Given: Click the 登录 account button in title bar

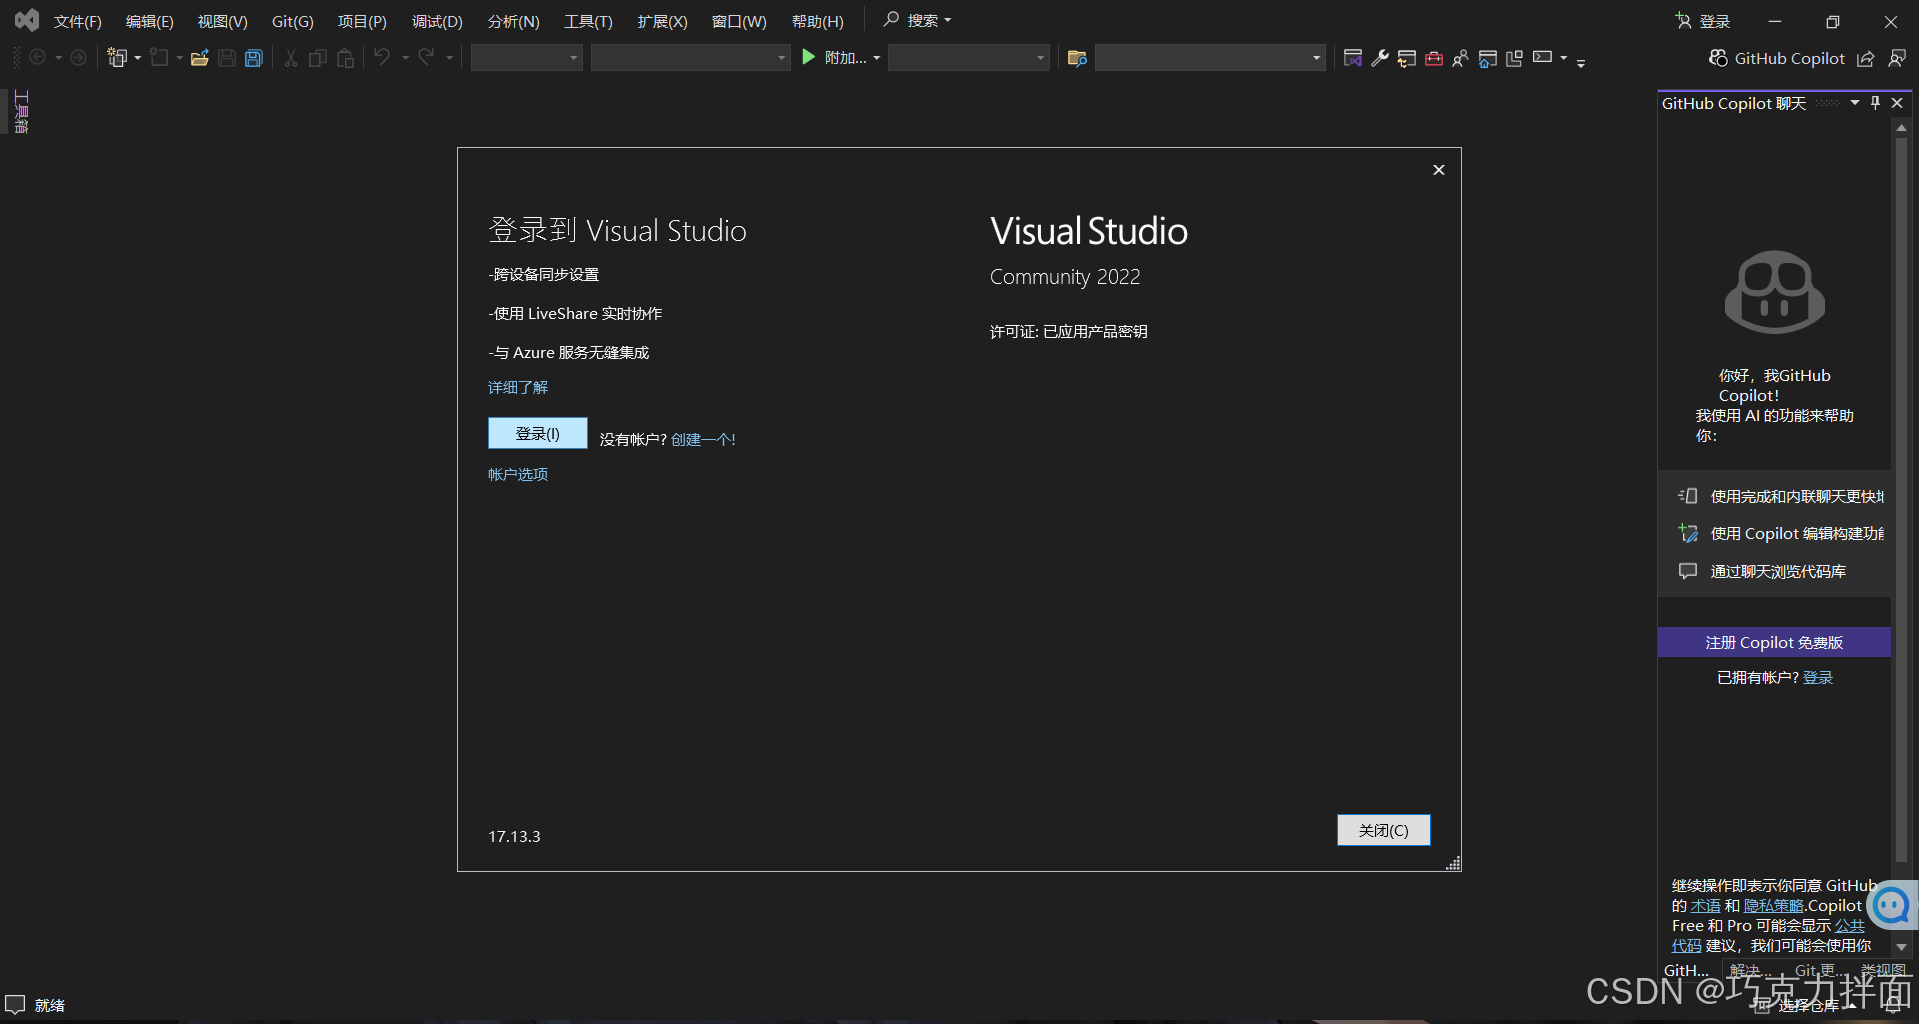Looking at the screenshot, I should (x=1703, y=21).
